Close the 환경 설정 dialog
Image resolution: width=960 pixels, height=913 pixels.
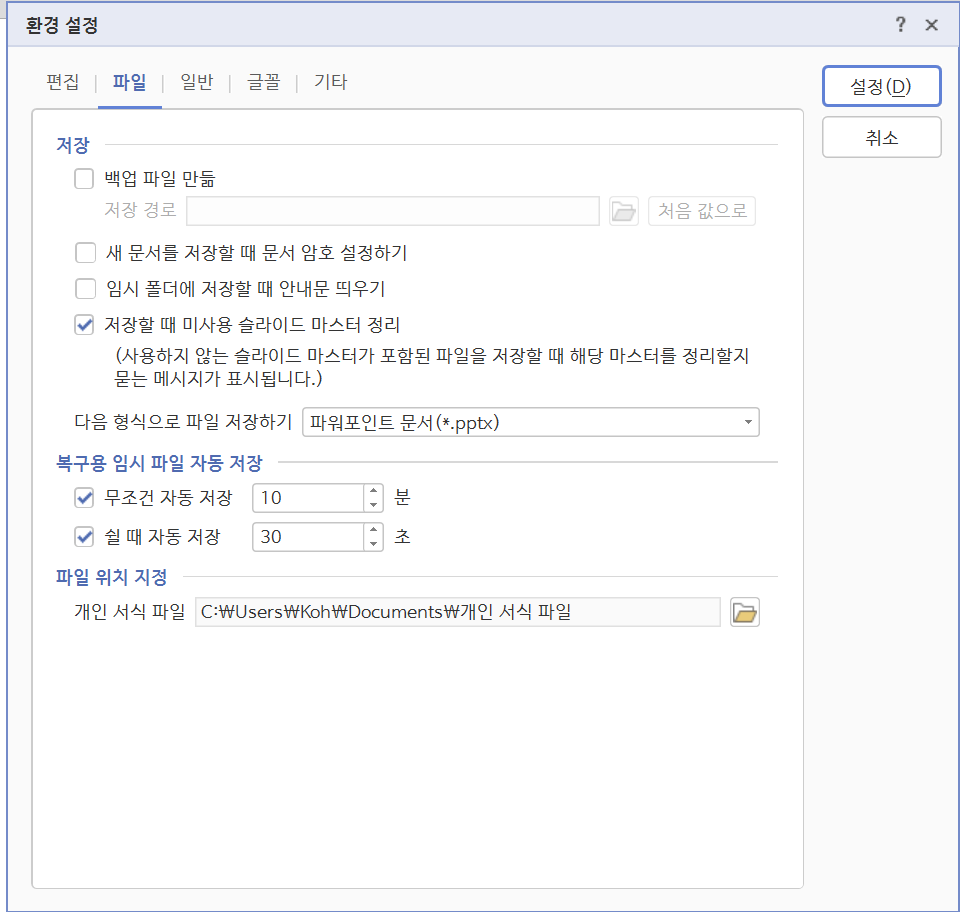point(931,25)
